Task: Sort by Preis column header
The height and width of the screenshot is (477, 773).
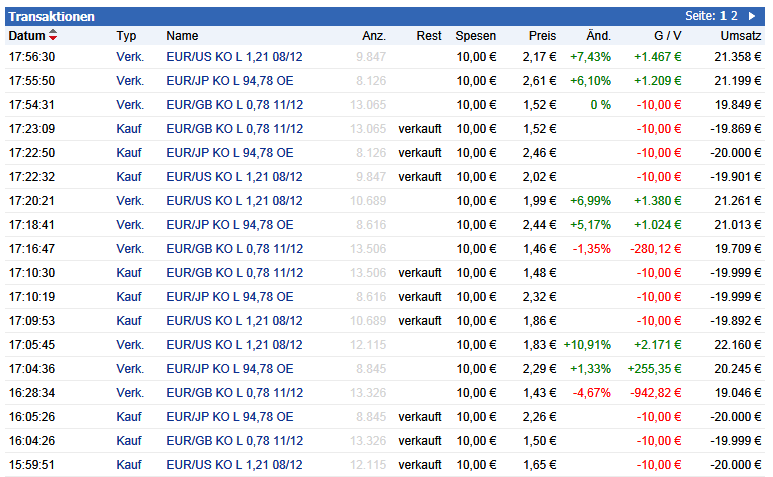Action: point(542,35)
